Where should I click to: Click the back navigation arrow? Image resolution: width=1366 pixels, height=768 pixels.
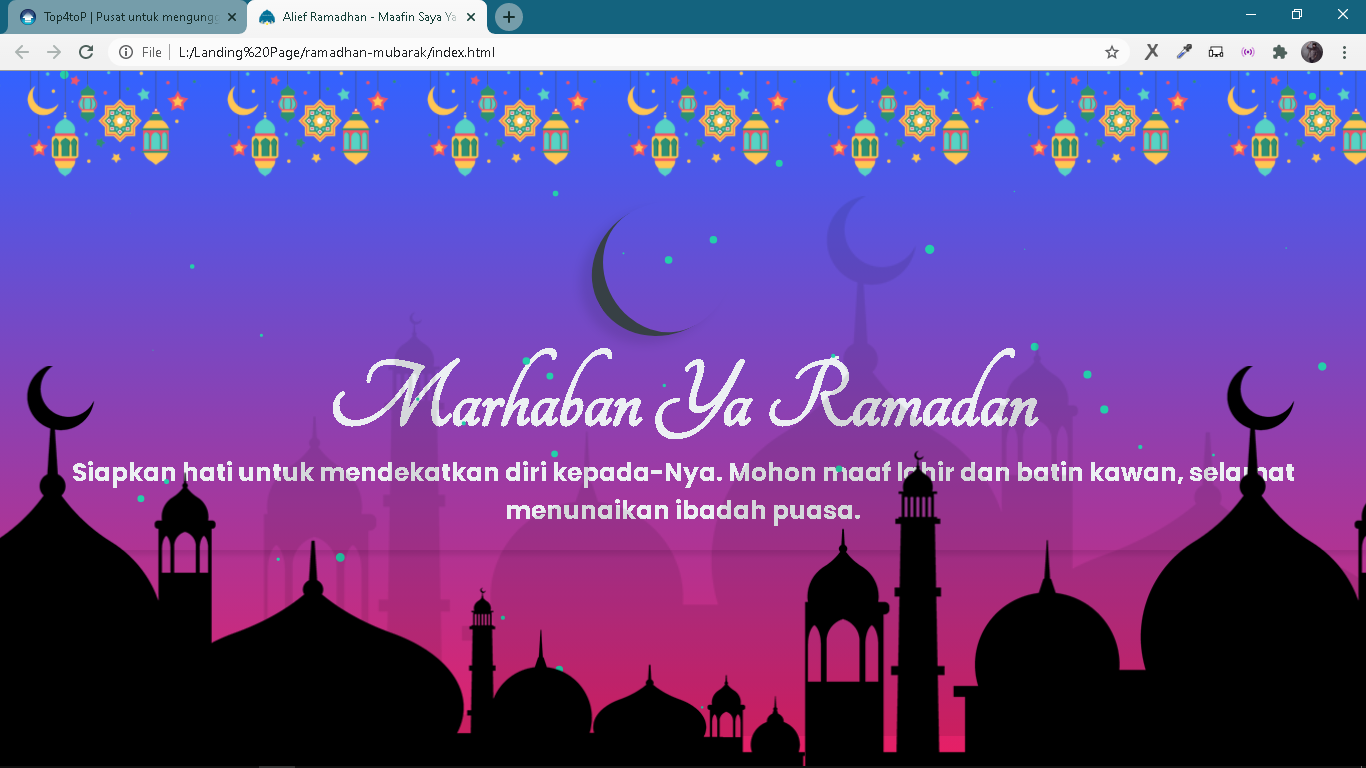20,52
